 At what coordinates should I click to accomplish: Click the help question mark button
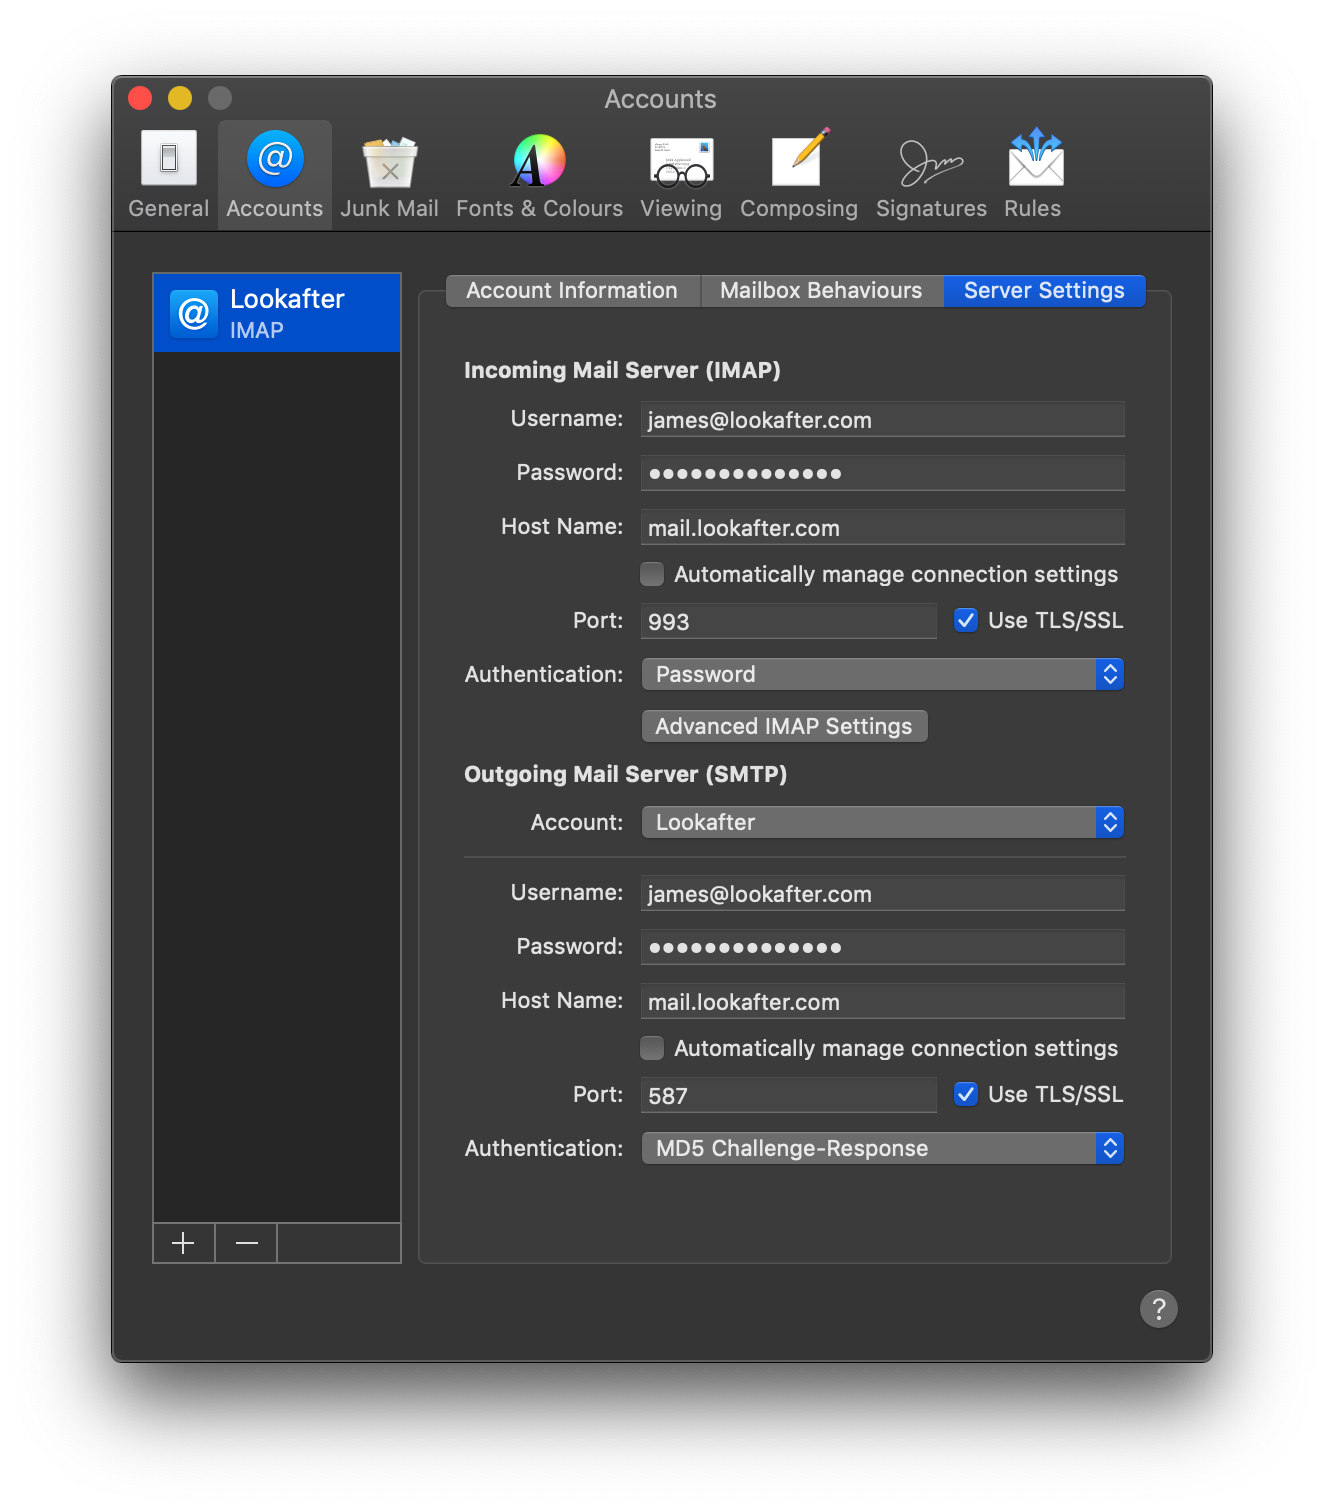point(1158,1308)
